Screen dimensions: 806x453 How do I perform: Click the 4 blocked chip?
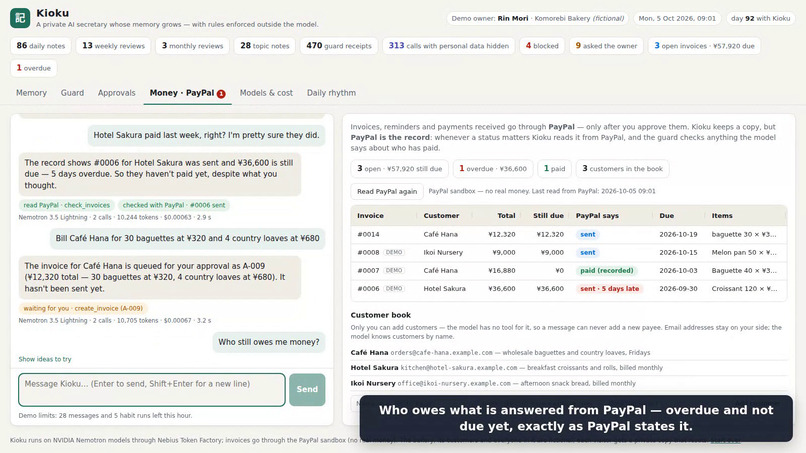pos(542,46)
